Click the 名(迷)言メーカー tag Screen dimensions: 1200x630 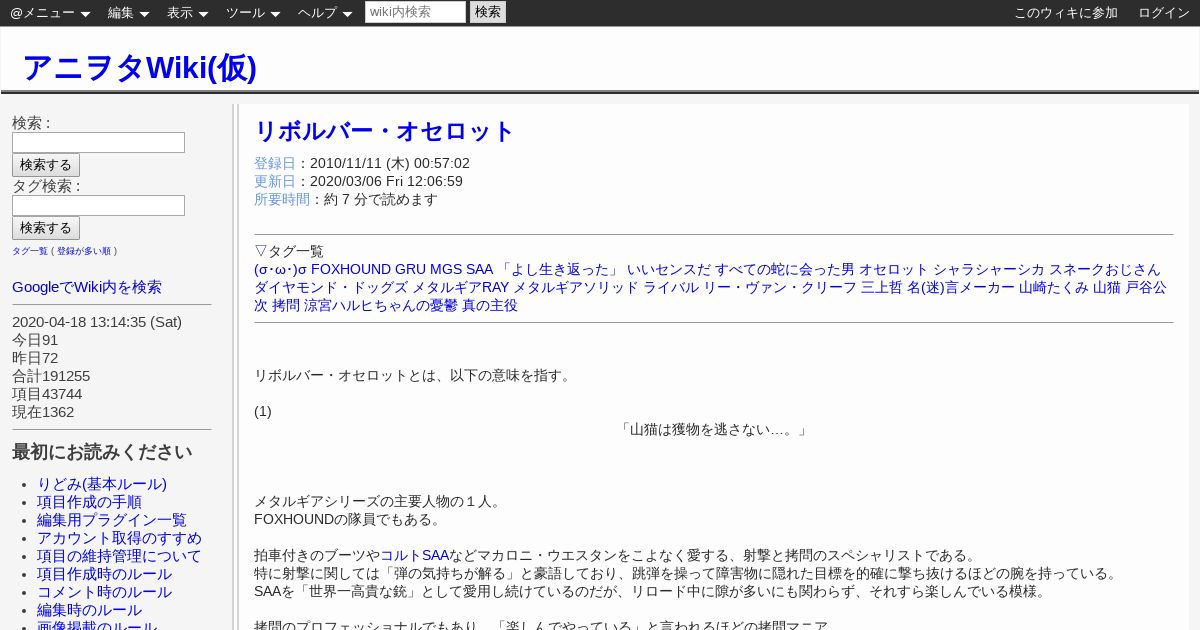click(961, 288)
